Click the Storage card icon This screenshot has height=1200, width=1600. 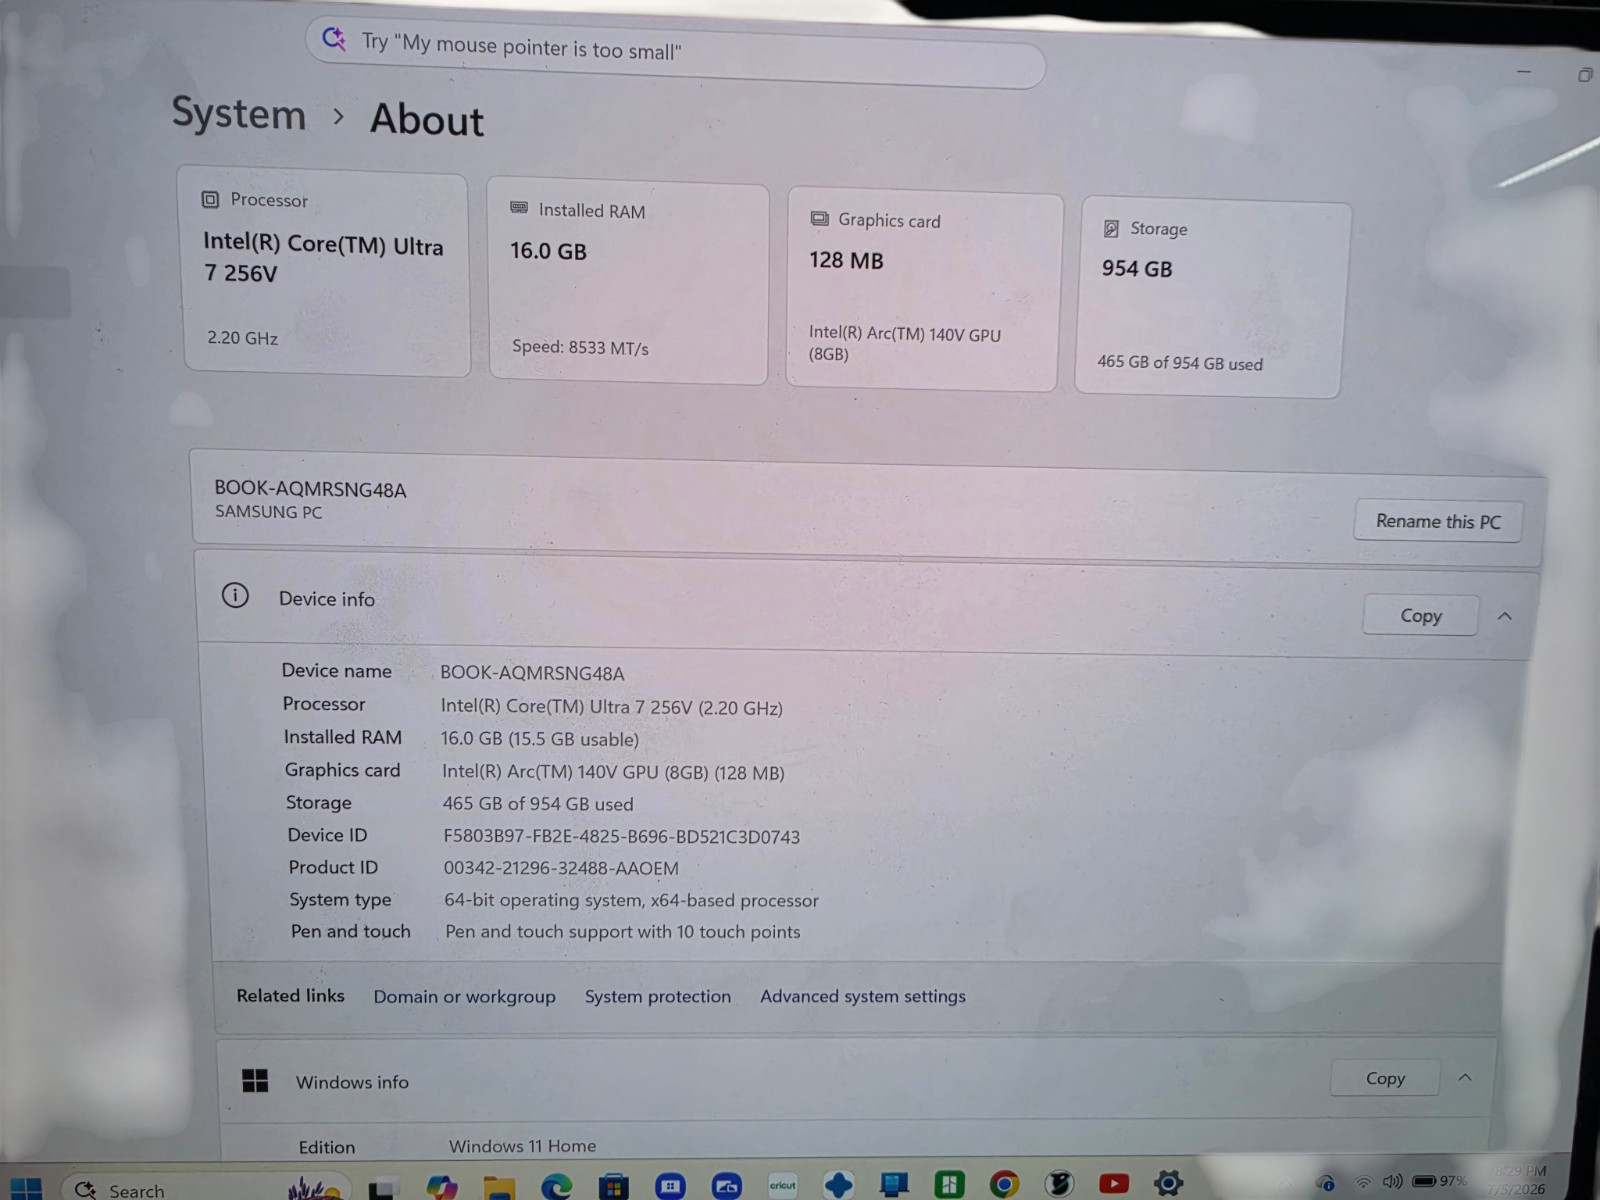(x=1111, y=229)
